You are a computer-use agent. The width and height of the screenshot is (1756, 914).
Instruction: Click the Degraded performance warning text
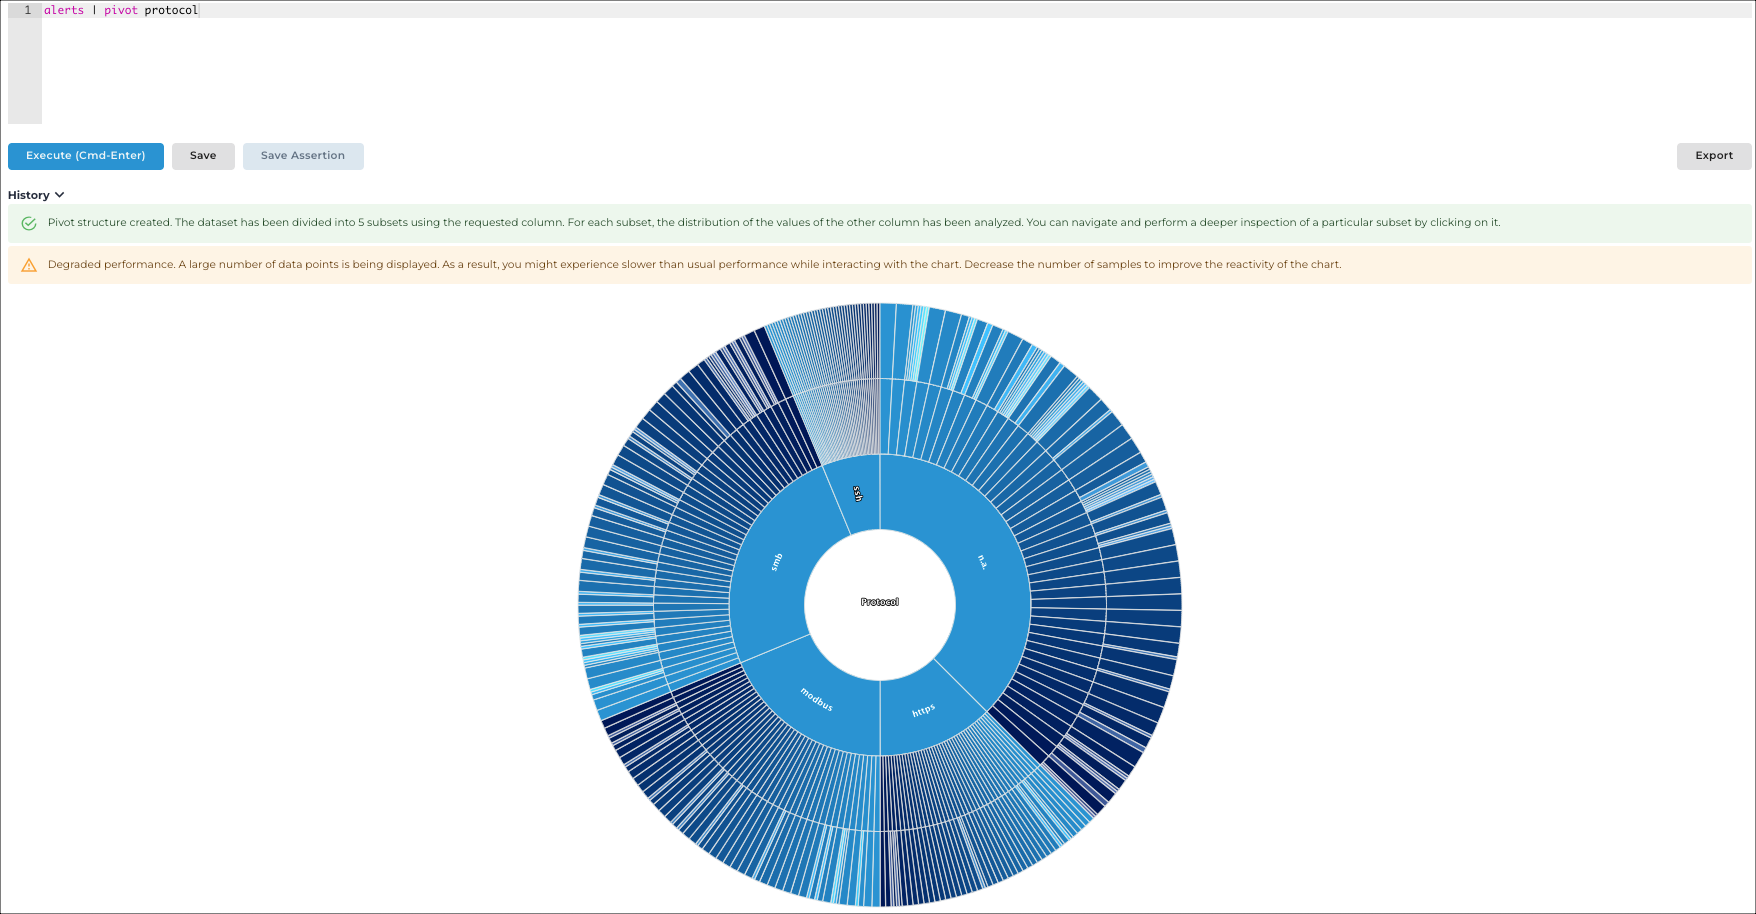tap(694, 265)
